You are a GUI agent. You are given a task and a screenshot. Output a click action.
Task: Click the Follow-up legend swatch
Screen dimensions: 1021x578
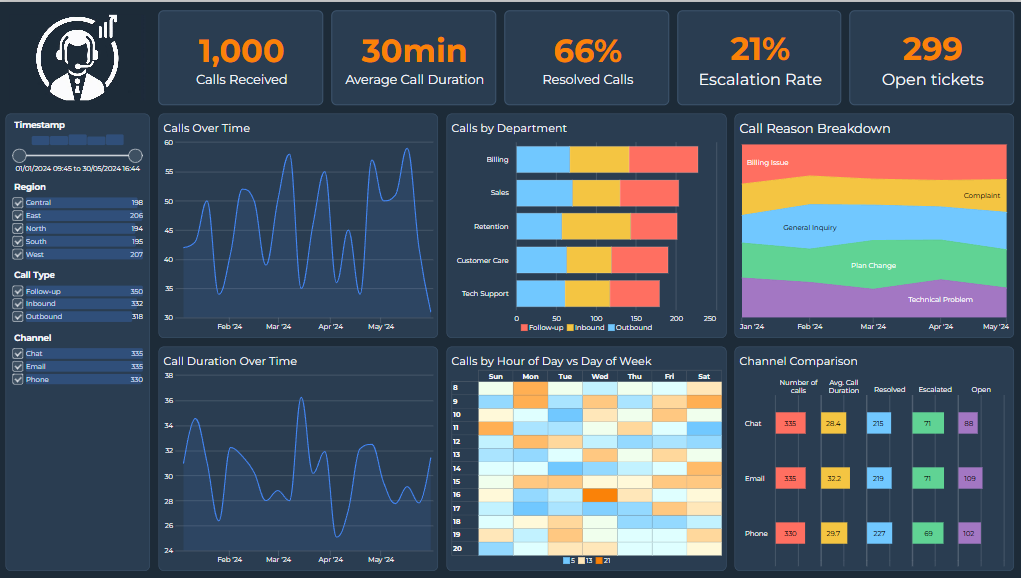[524, 328]
